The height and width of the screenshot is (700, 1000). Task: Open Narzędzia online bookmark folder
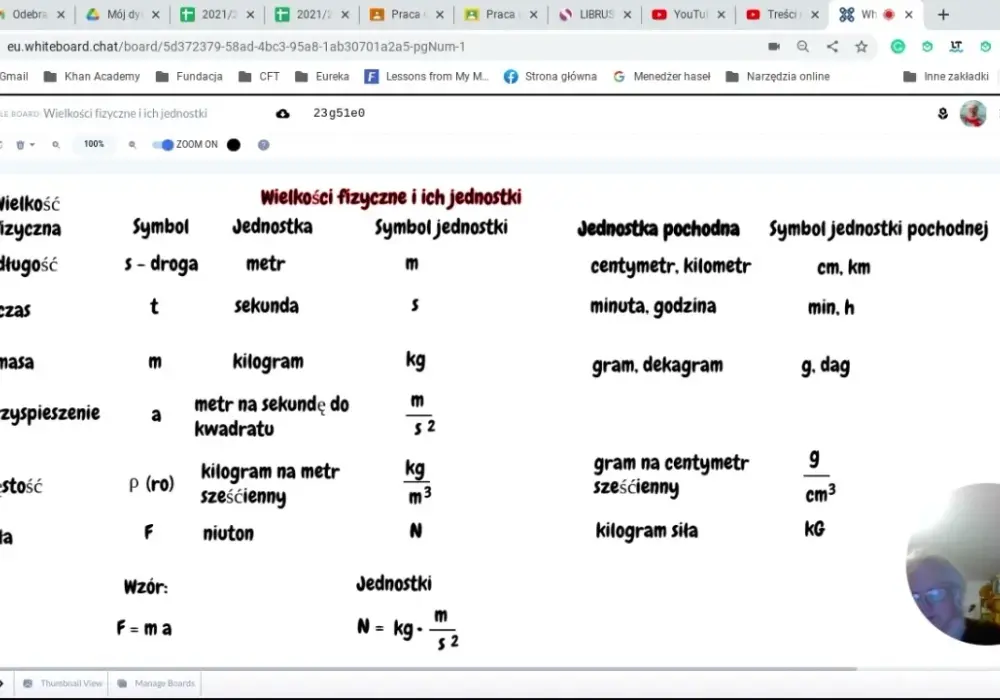[777, 77]
